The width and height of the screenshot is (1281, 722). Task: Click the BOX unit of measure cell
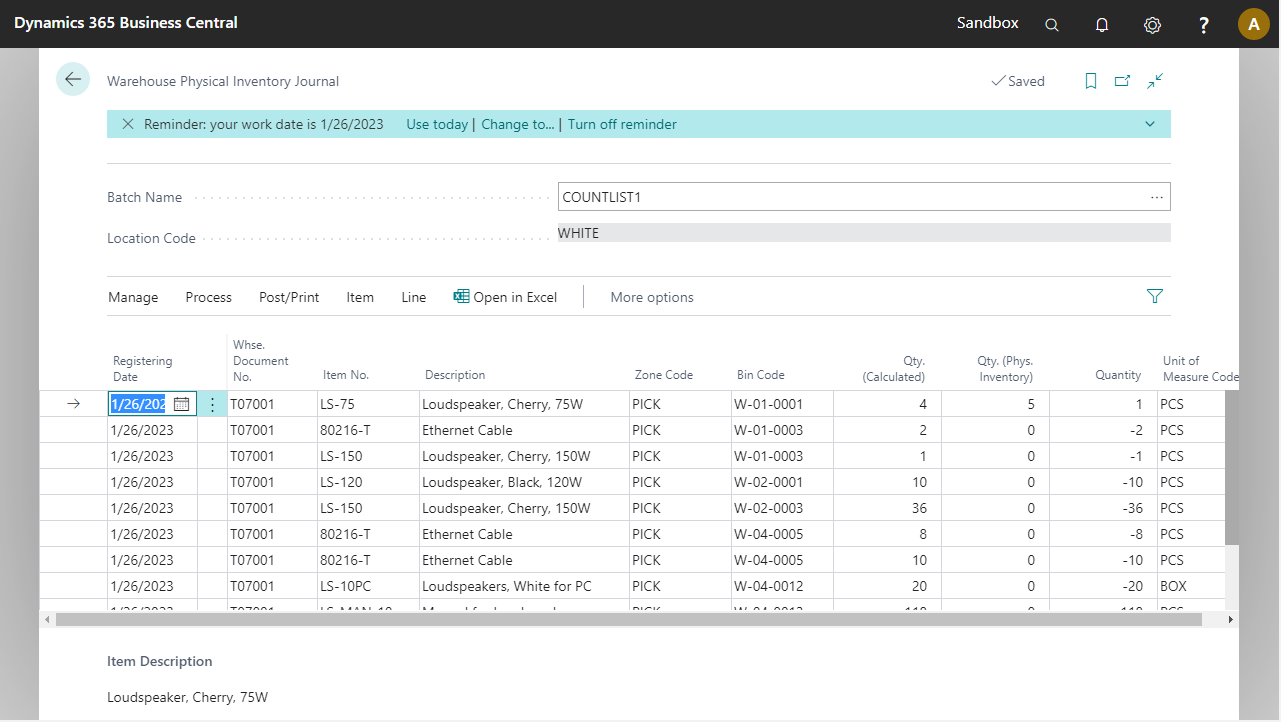click(x=1191, y=586)
